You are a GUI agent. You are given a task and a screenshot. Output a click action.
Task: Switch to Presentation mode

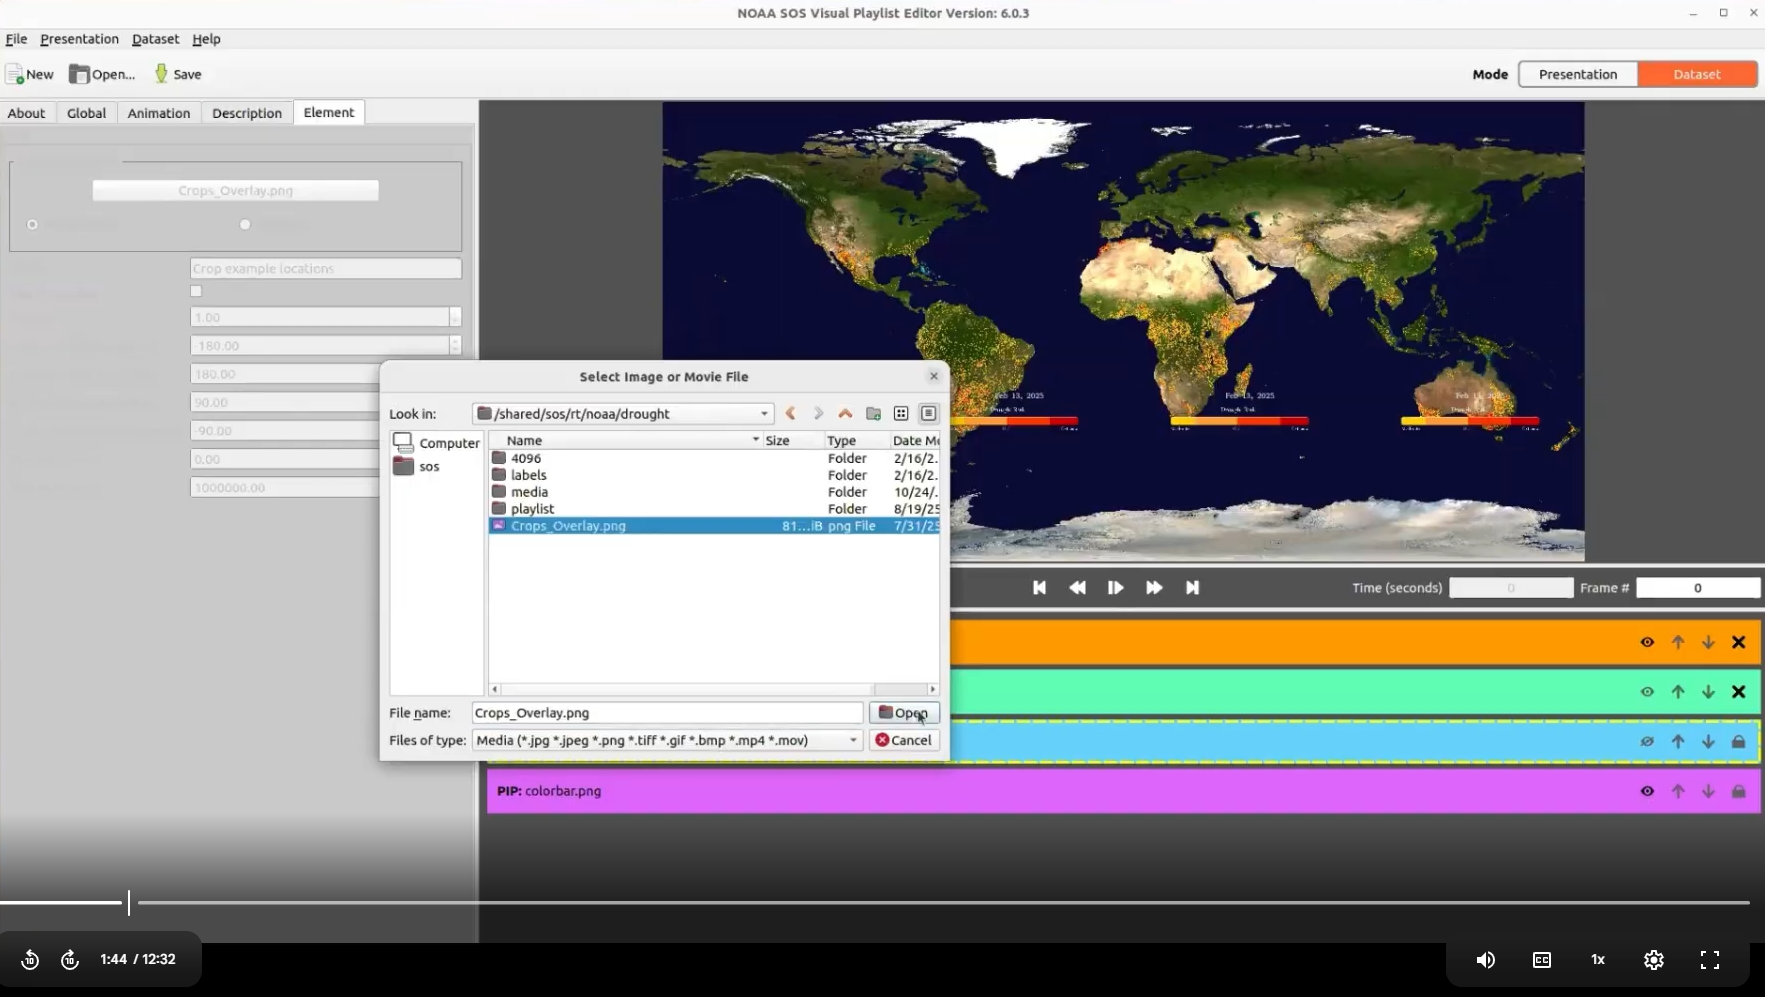click(x=1577, y=74)
